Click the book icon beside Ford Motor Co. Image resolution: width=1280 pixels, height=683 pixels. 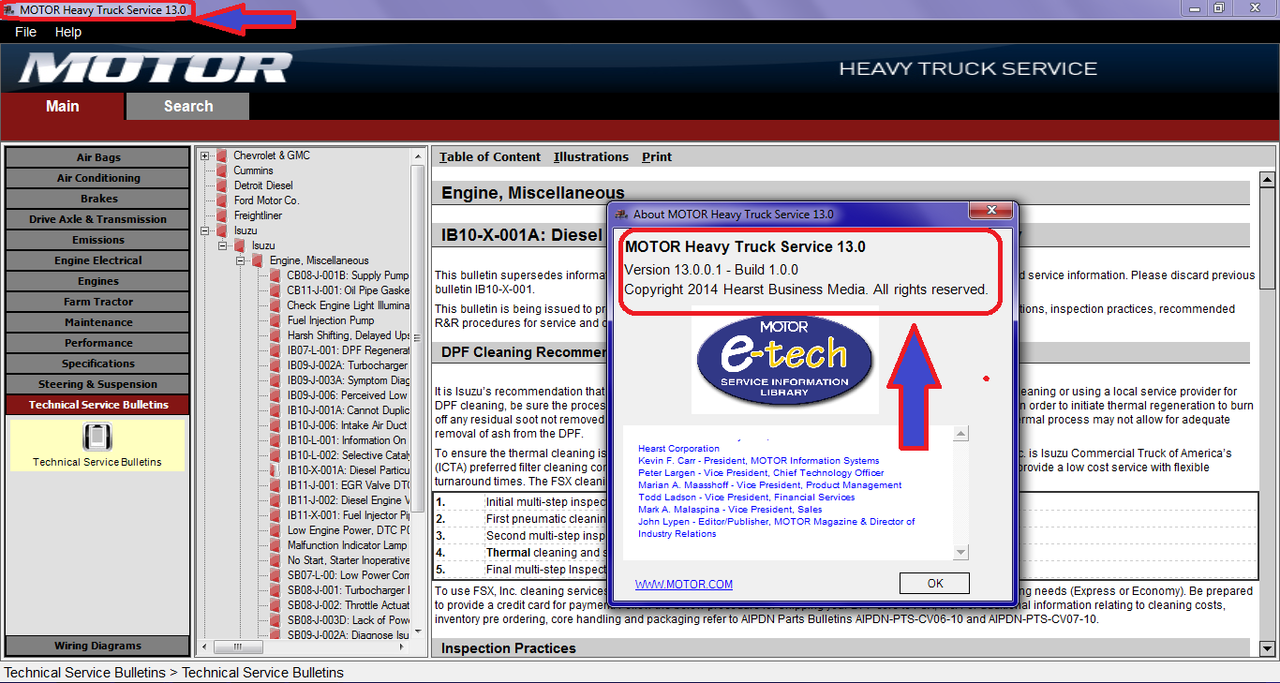coord(222,201)
